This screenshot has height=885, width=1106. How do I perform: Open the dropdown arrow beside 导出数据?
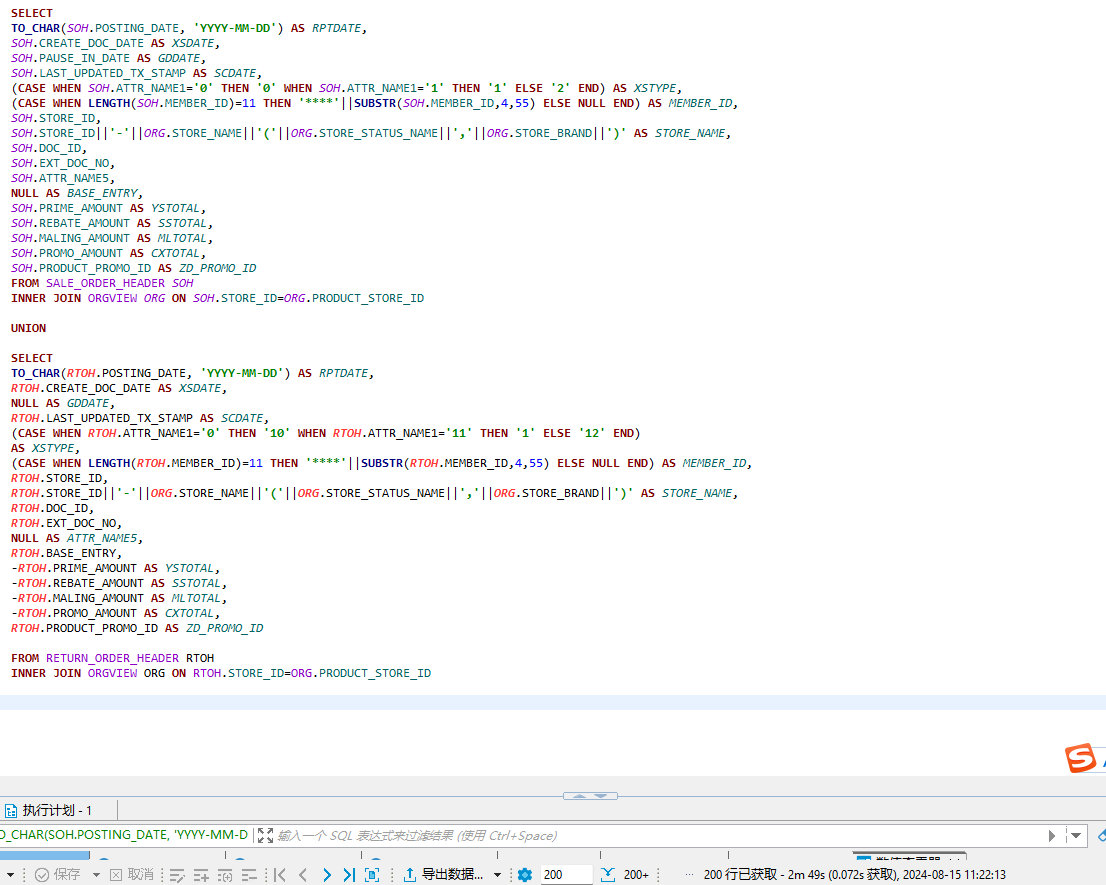click(497, 875)
